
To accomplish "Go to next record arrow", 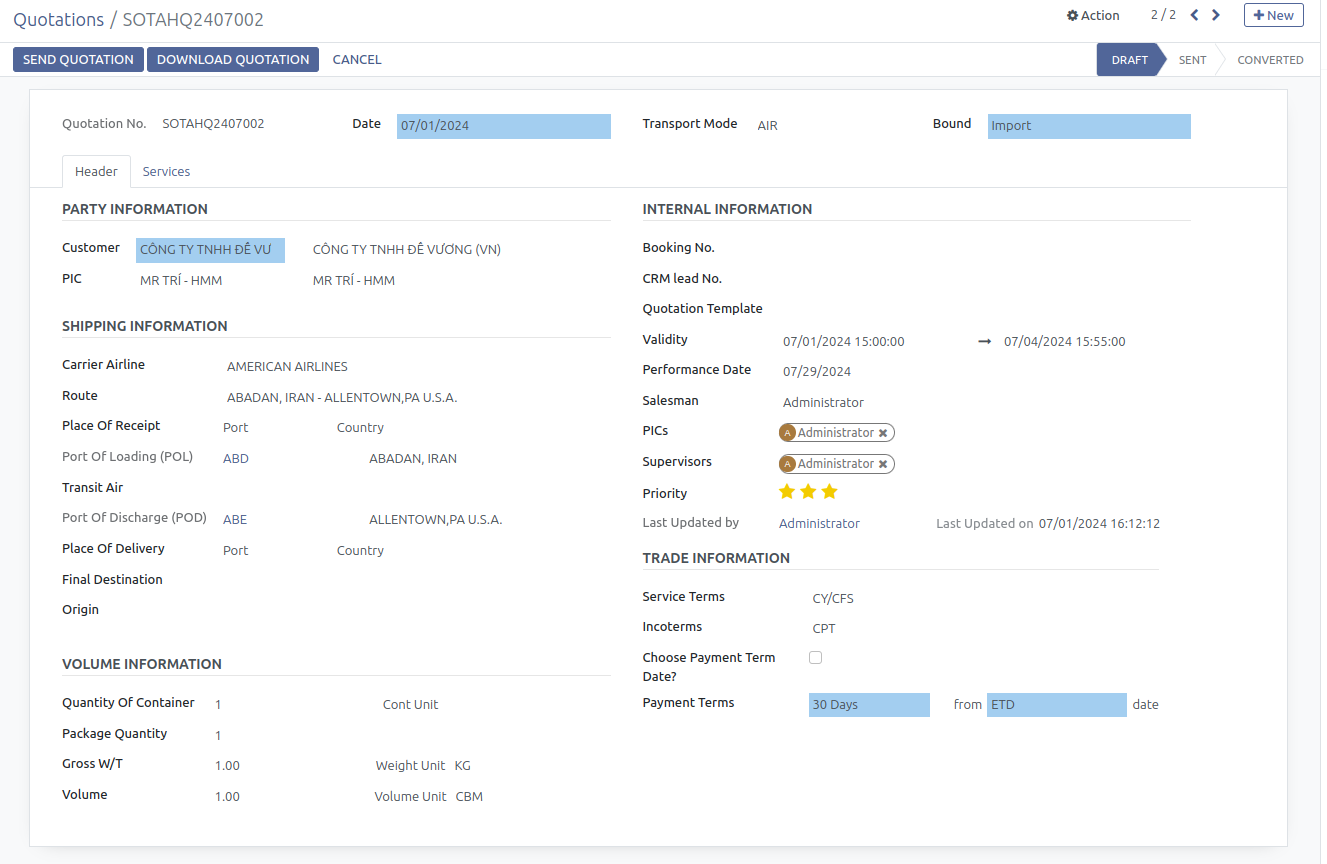I will [x=1216, y=15].
